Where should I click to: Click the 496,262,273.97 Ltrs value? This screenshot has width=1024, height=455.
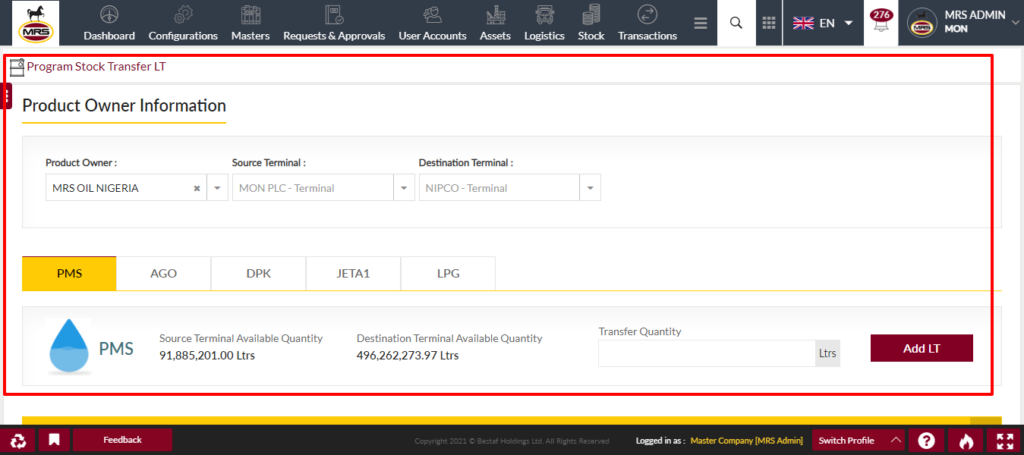(x=408, y=356)
